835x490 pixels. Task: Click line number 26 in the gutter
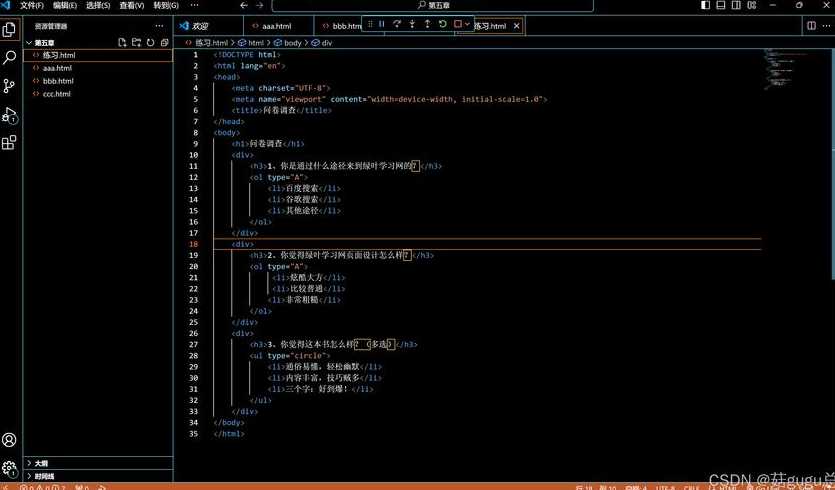pos(193,333)
